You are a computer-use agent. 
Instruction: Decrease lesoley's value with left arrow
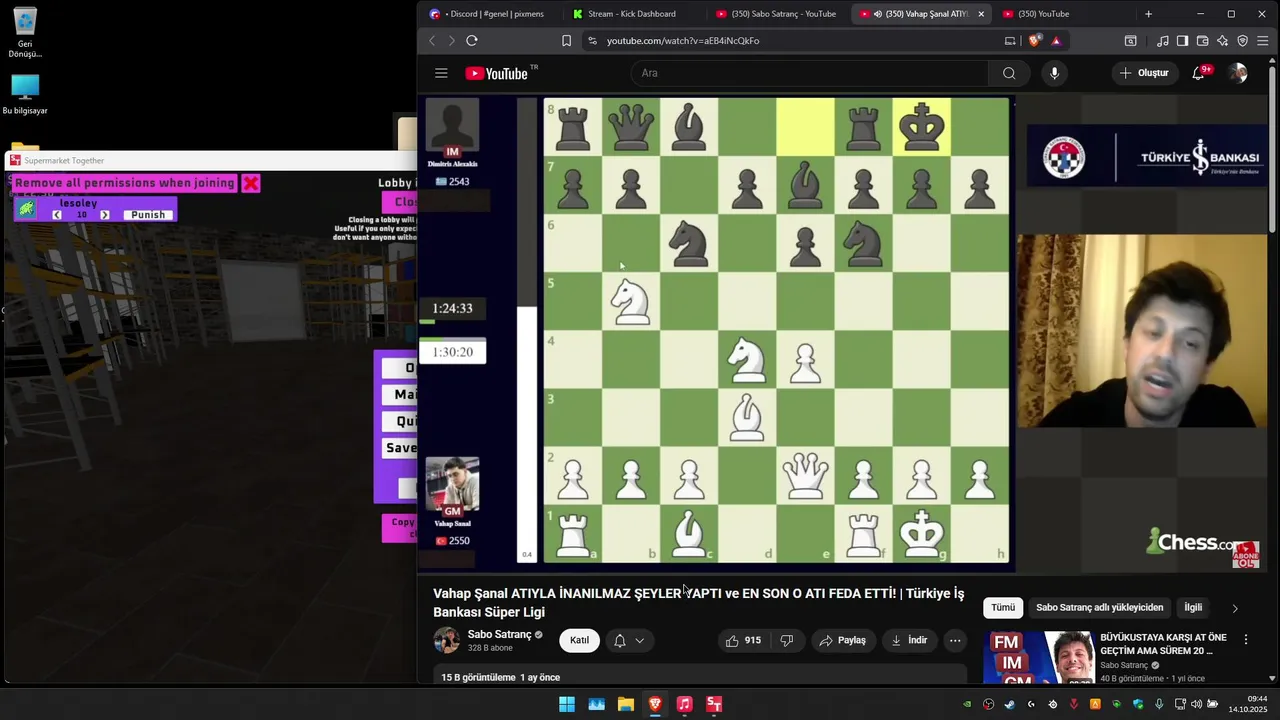tap(57, 215)
